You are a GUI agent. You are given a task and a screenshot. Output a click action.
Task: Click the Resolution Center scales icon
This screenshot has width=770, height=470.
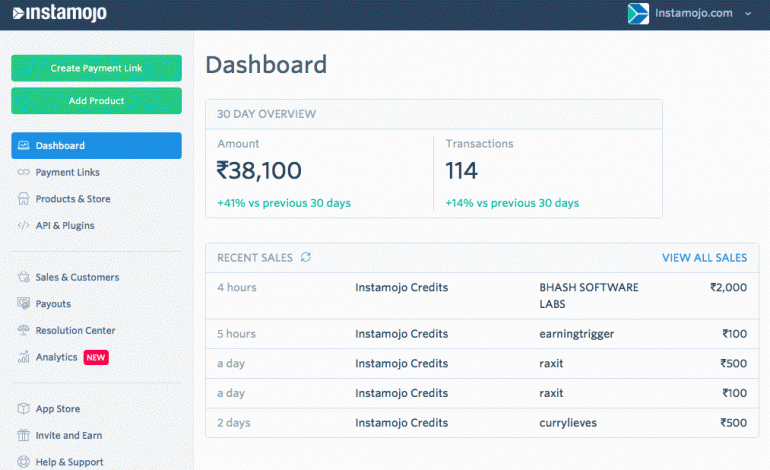24,331
